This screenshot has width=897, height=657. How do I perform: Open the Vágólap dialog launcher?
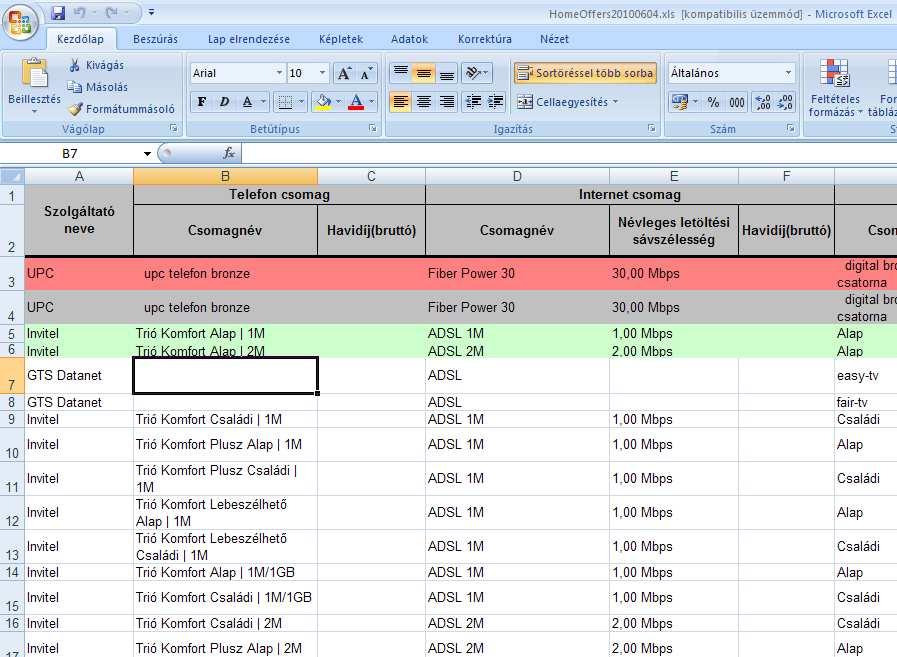point(173,129)
